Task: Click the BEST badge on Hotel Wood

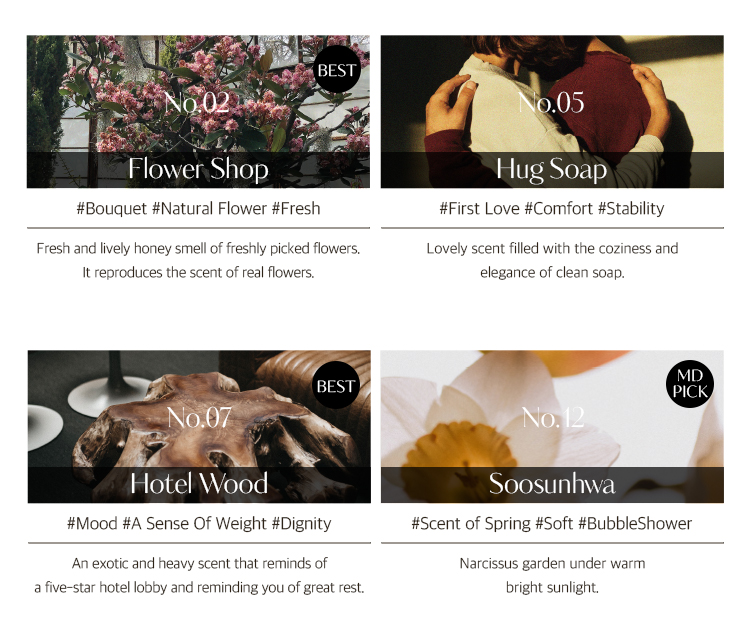Action: coord(336,385)
